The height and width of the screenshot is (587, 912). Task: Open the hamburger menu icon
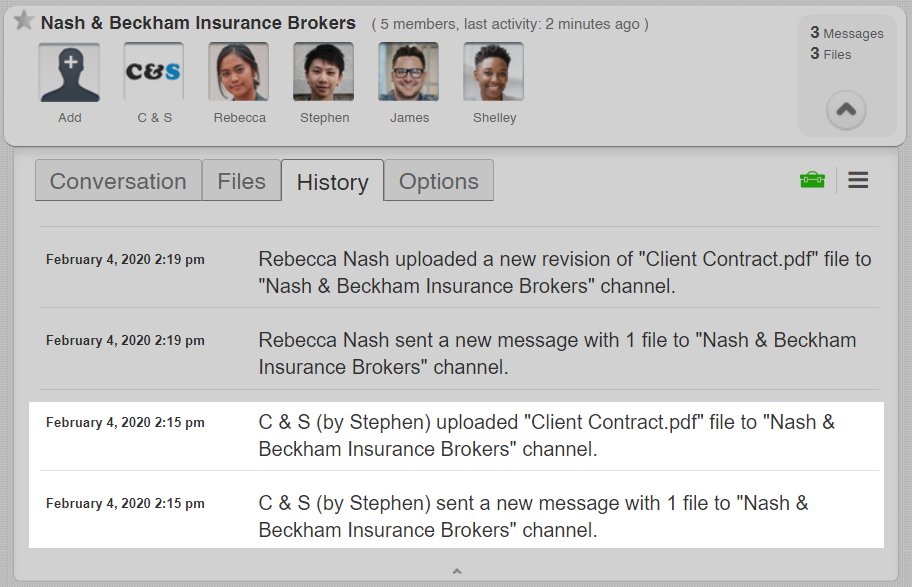[858, 180]
